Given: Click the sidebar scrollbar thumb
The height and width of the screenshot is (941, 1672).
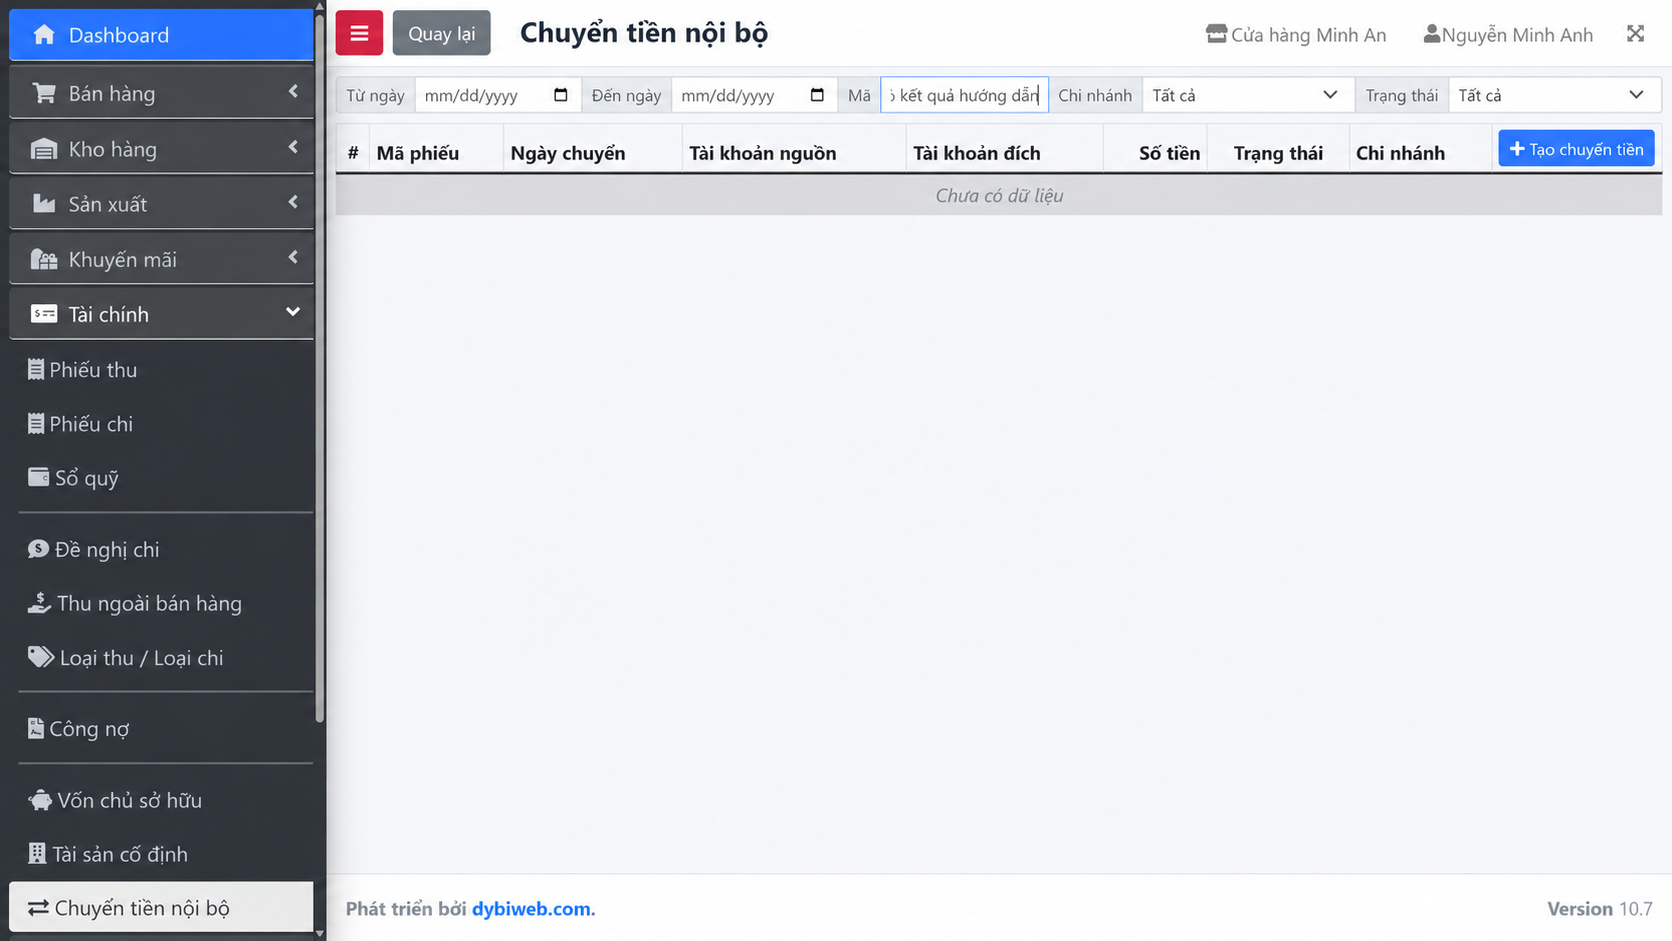Looking at the screenshot, I should [319, 366].
